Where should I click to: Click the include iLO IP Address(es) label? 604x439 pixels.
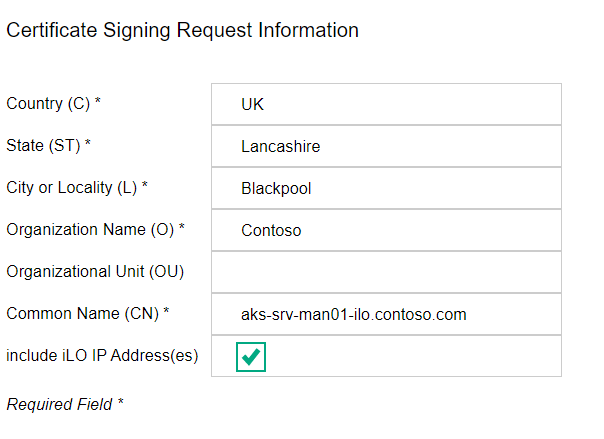(101, 356)
